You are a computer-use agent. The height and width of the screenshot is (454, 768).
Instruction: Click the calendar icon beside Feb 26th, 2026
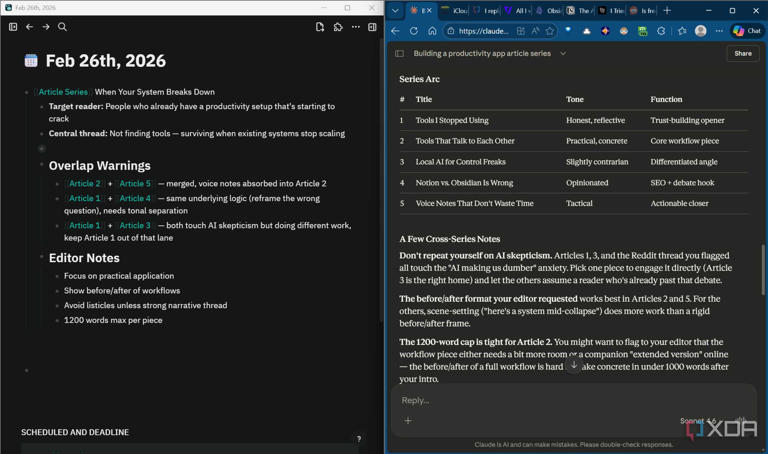[x=31, y=61]
